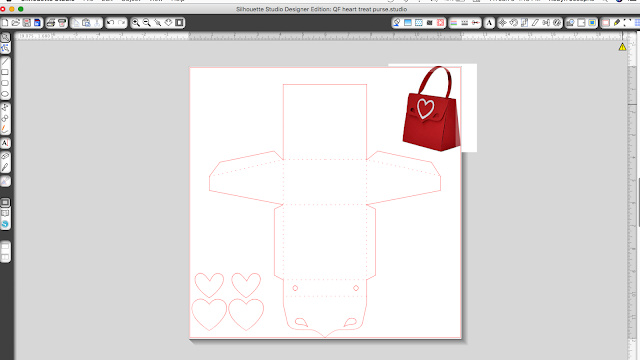Open the Text Style panel (A icon)
Screen dimensions: 640x360
pyautogui.click(x=489, y=23)
